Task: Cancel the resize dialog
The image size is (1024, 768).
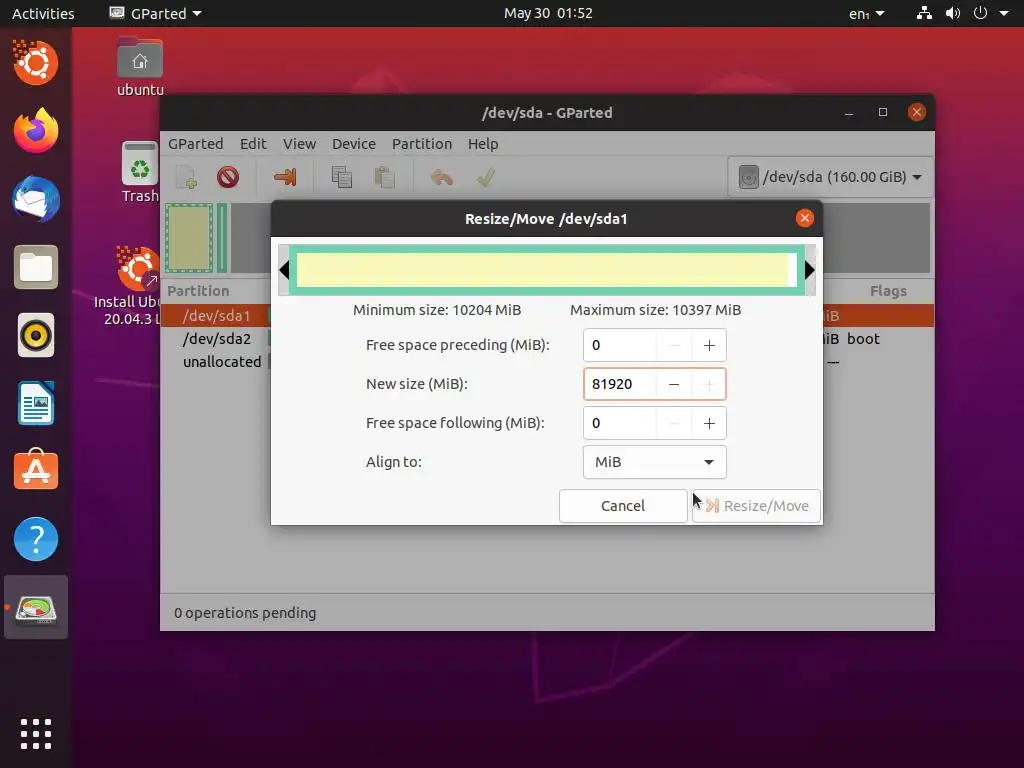Action: tap(623, 506)
